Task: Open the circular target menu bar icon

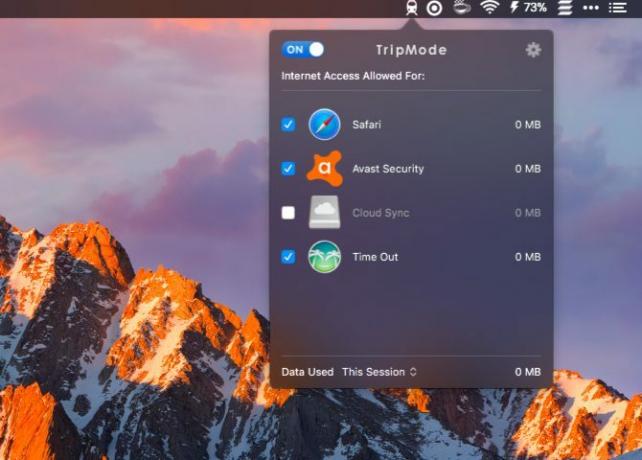Action: click(x=434, y=8)
